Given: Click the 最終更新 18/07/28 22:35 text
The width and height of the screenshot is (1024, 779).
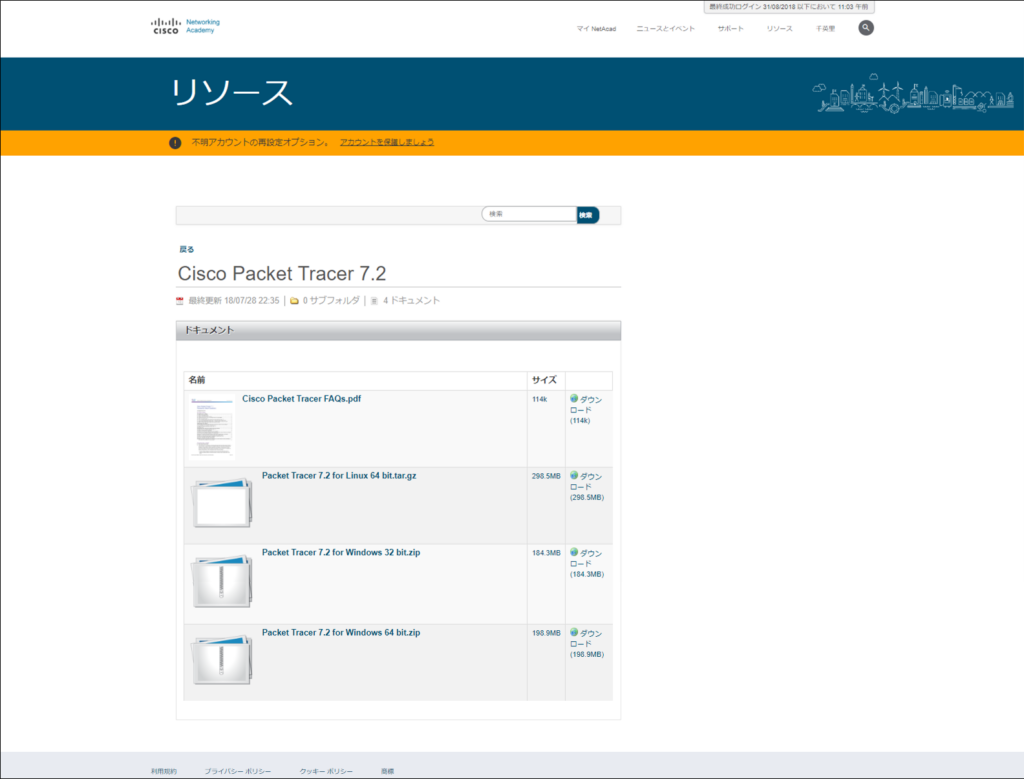Looking at the screenshot, I should tap(234, 301).
